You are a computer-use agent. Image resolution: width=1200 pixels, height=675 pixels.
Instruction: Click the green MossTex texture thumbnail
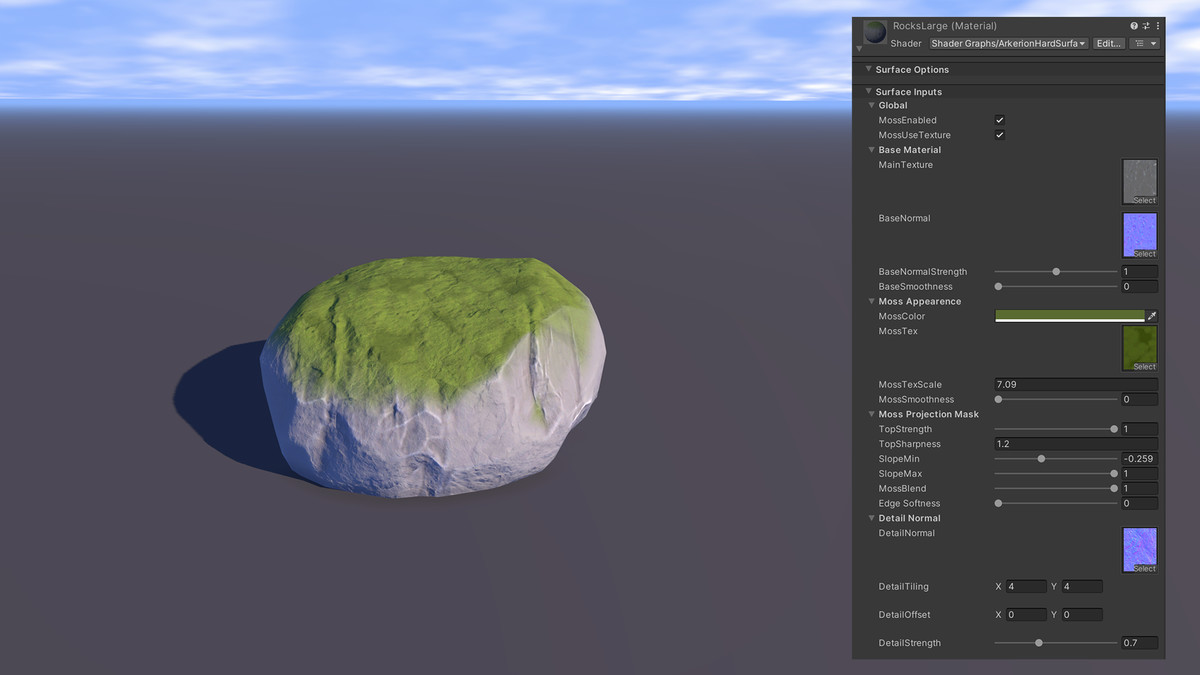coord(1139,345)
